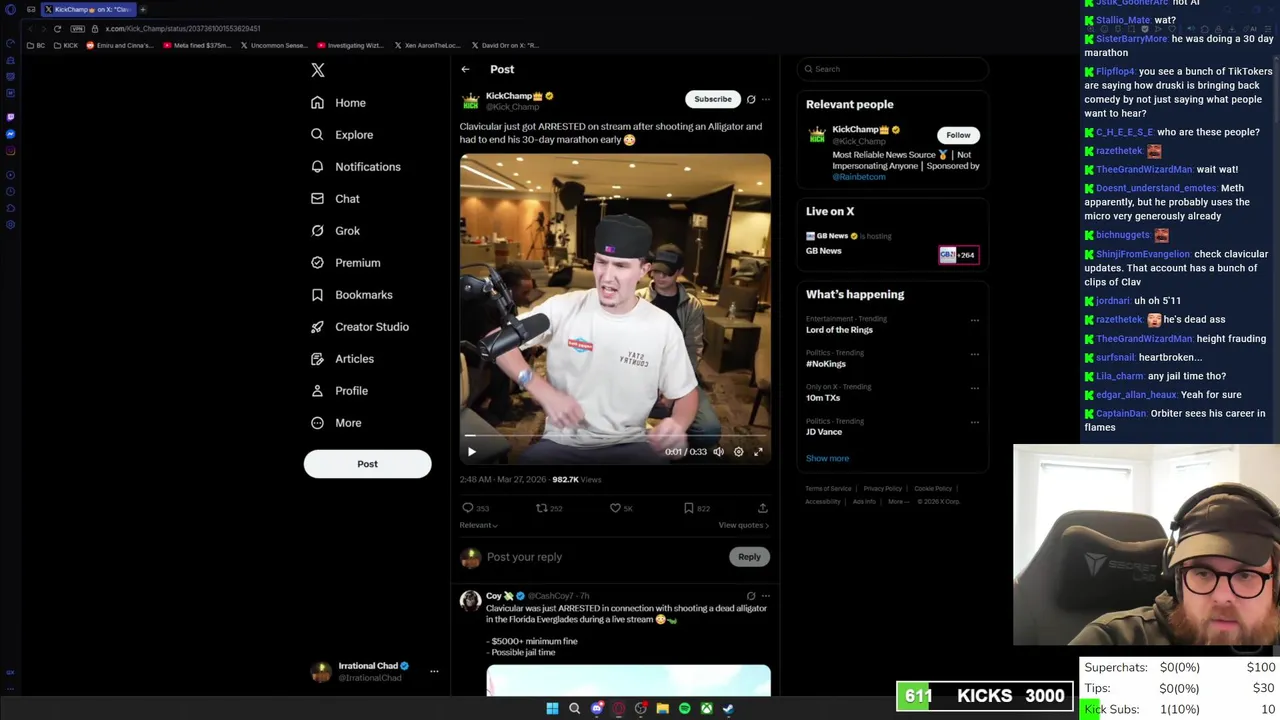Click Show more under What's happening

(x=827, y=458)
